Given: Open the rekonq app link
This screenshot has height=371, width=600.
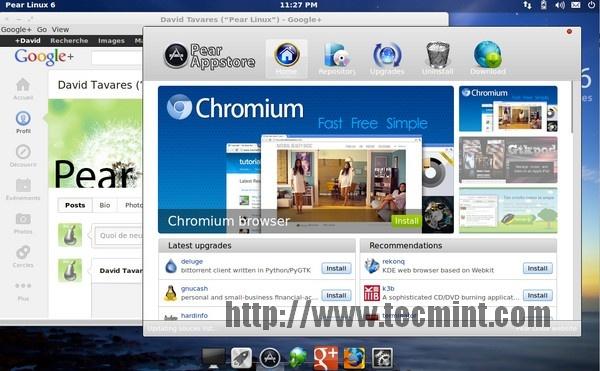Looking at the screenshot, I should coord(393,261).
